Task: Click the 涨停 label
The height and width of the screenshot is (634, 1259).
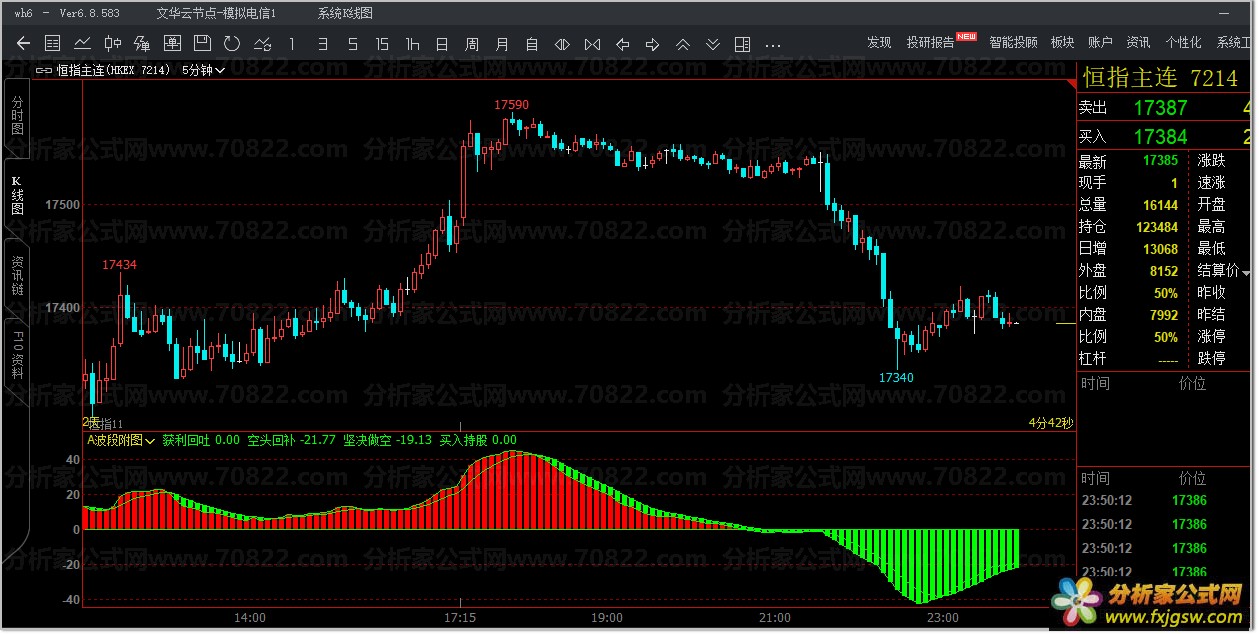Action: [1211, 337]
